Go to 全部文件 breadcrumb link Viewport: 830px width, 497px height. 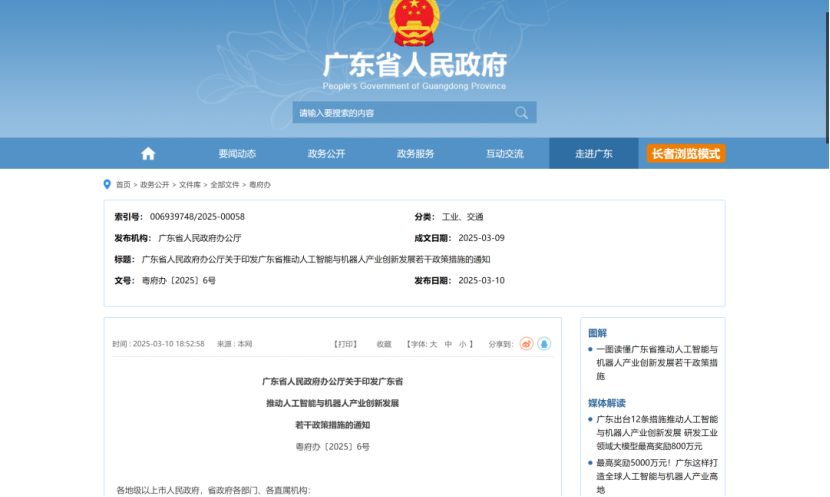coord(225,185)
